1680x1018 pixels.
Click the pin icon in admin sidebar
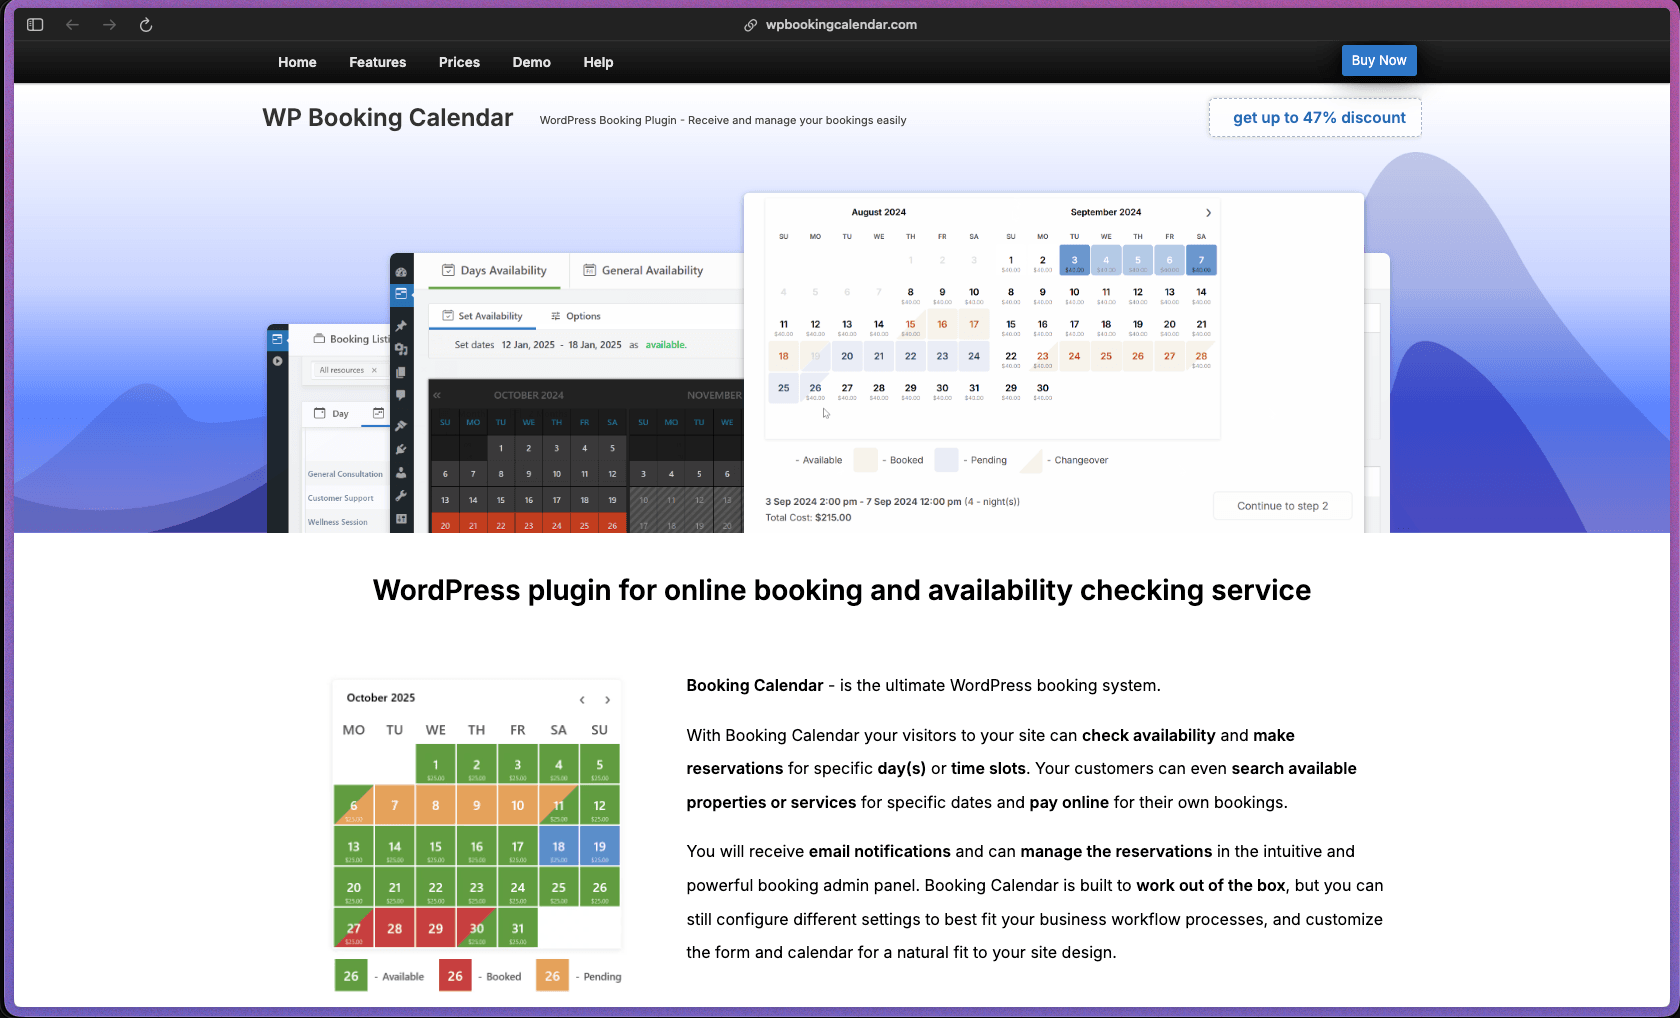(x=401, y=326)
